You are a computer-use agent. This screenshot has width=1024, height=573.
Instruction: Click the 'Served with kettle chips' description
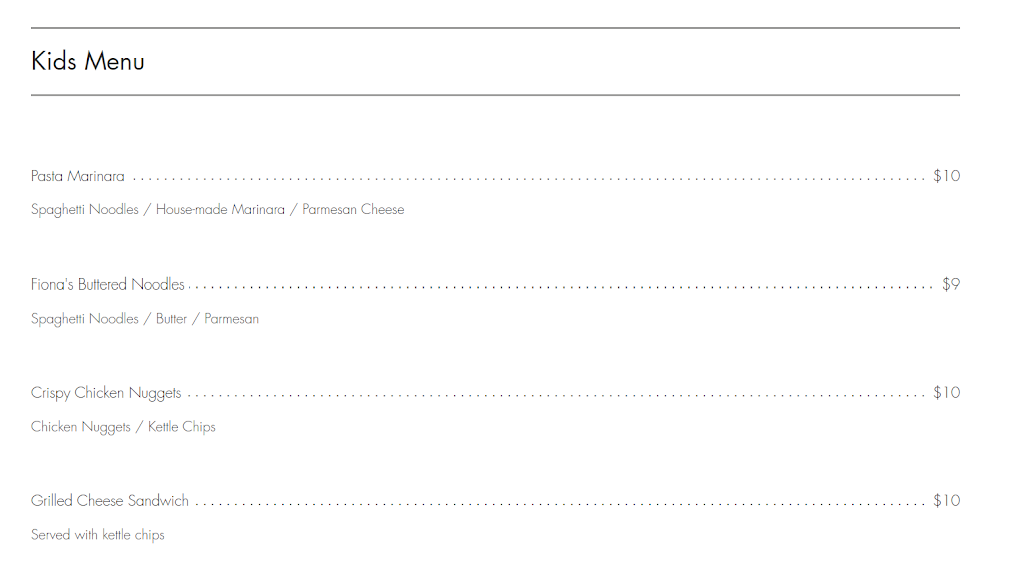point(98,535)
